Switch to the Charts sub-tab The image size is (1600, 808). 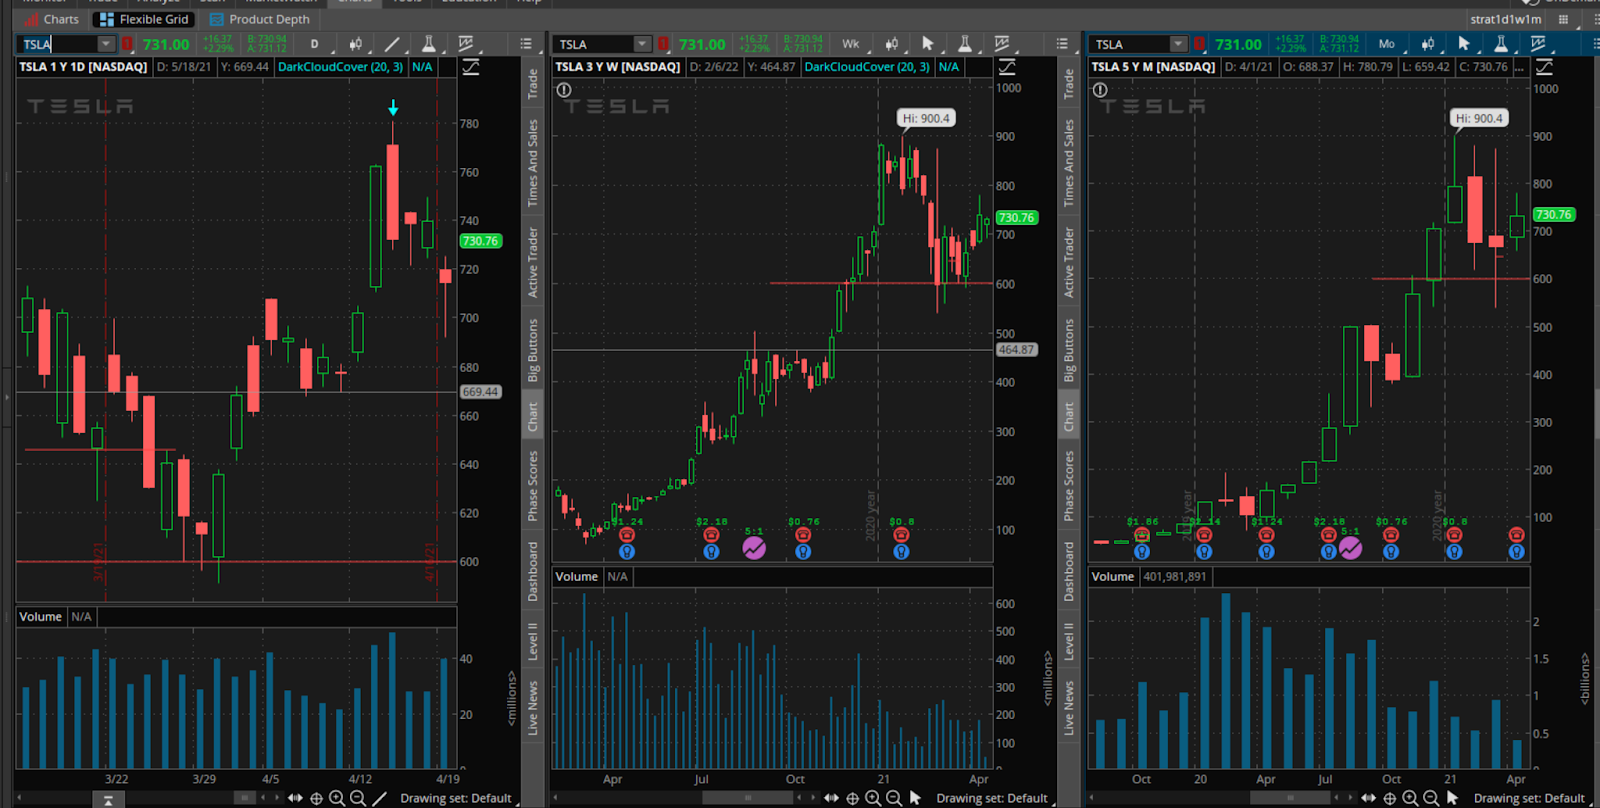point(50,19)
